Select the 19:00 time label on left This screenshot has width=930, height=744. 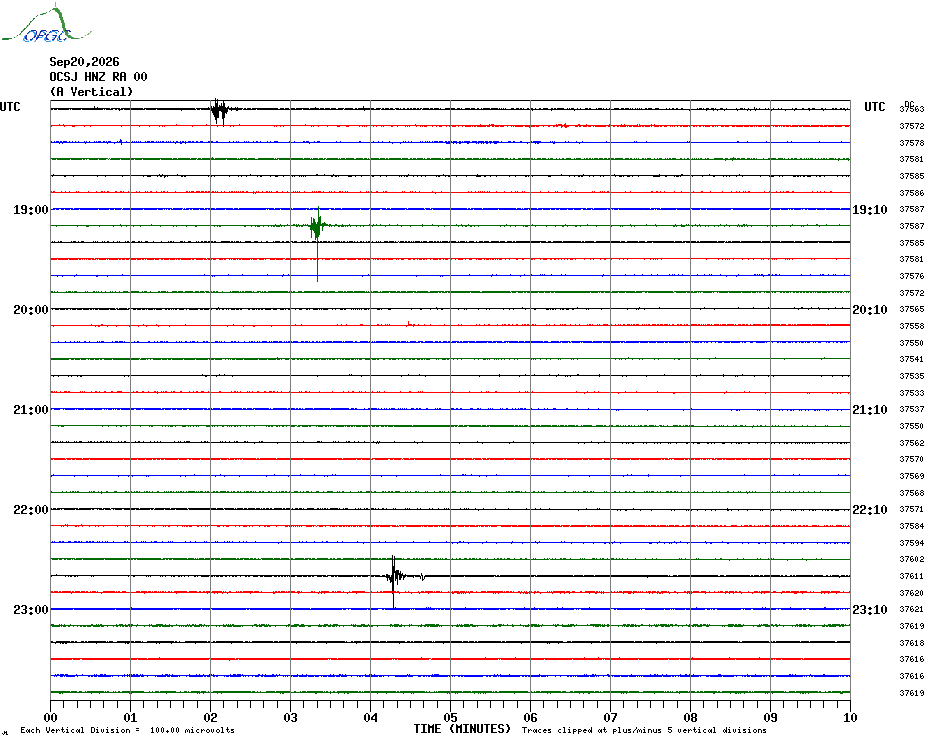point(31,210)
